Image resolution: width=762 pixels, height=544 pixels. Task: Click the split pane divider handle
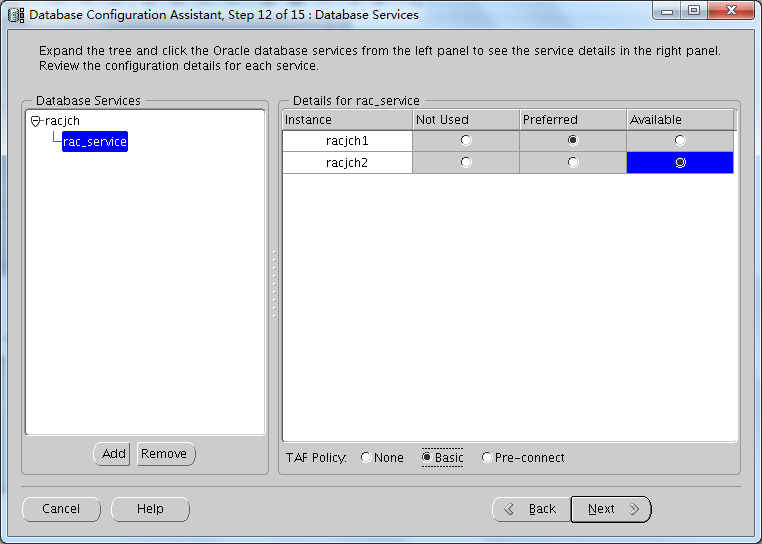pos(274,284)
